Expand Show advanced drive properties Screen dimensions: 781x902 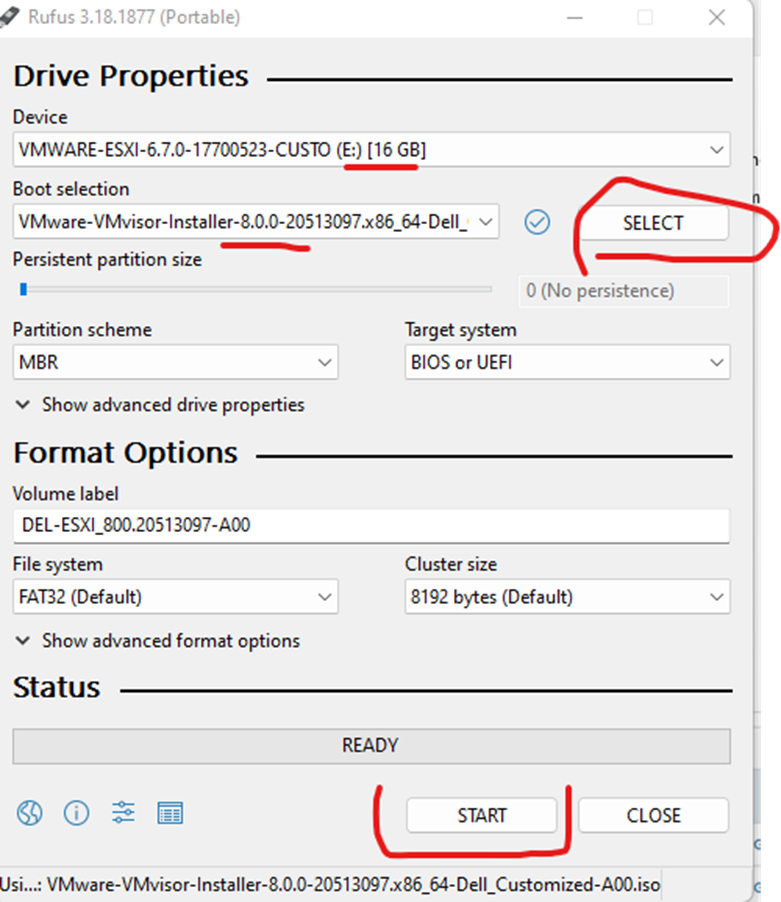(x=160, y=405)
